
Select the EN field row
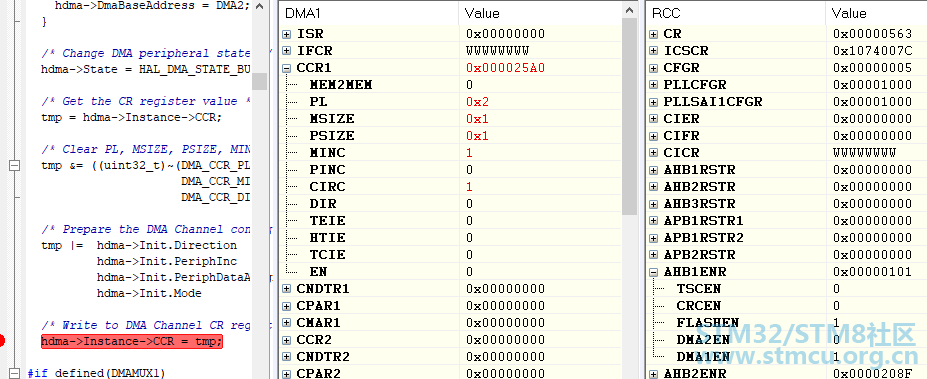click(x=450, y=272)
